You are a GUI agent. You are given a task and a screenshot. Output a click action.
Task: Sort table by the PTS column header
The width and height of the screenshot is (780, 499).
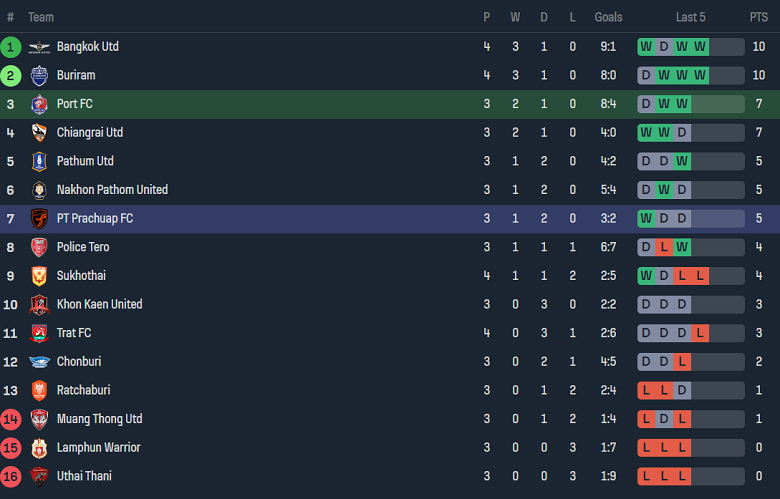[x=759, y=17]
